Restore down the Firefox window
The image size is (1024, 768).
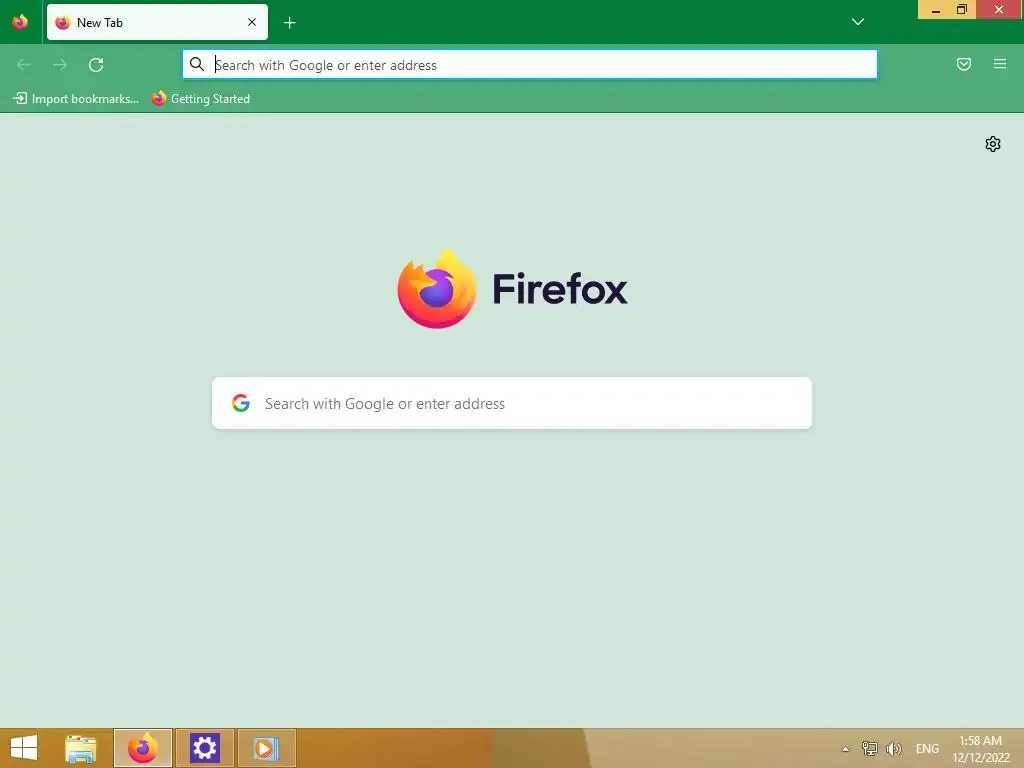tap(962, 10)
